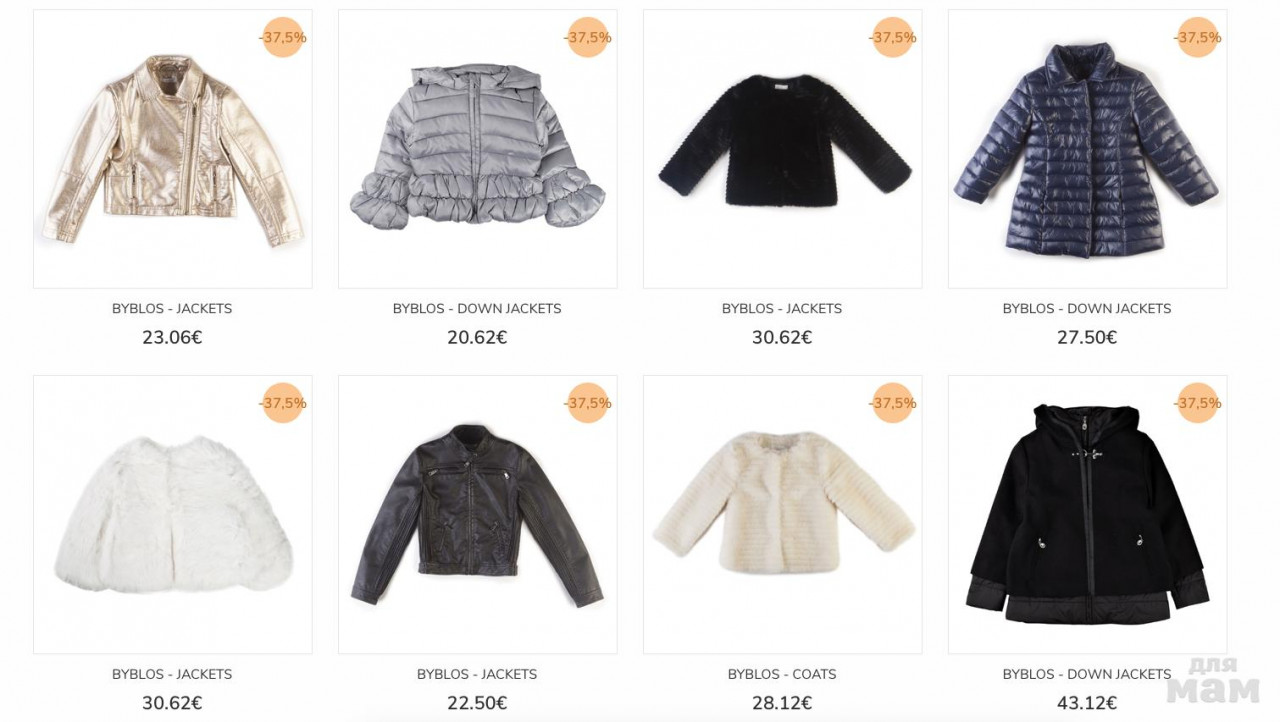This screenshot has width=1280, height=722.
Task: Open BYBLOS - JACKETS link priced 23.06€
Action: 172,308
